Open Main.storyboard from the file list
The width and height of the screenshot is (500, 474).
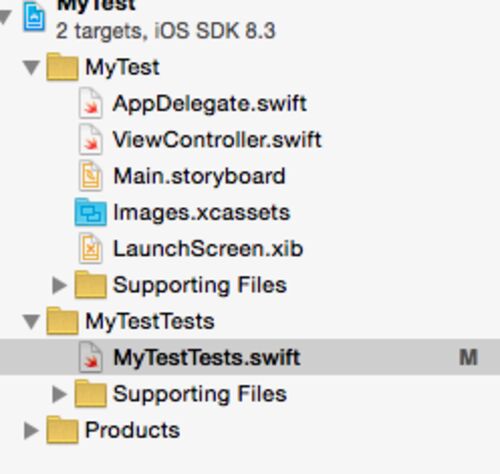point(199,176)
